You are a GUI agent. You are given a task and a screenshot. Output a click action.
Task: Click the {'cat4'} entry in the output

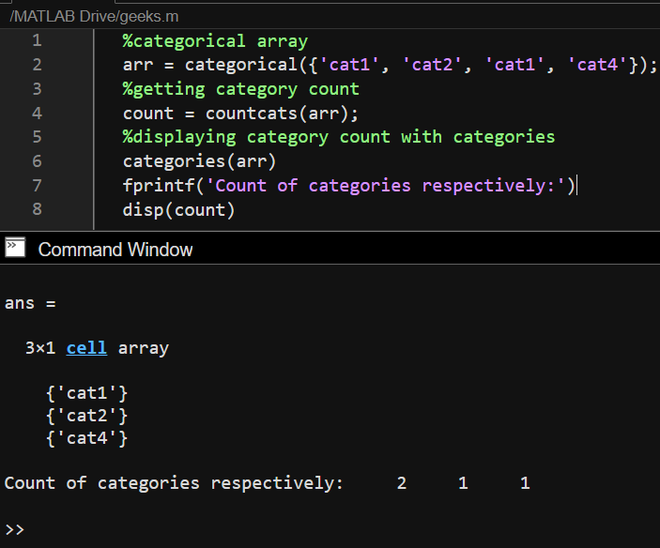pyautogui.click(x=87, y=438)
